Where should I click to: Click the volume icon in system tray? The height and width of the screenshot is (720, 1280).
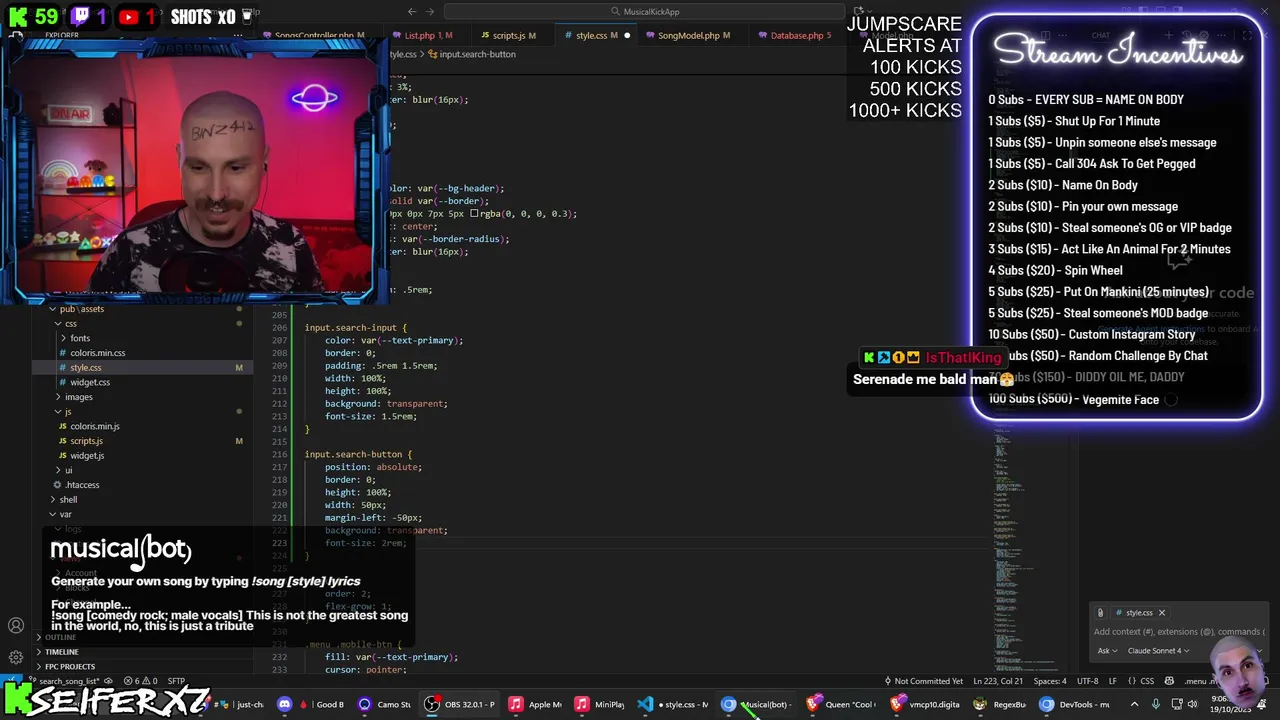[x=1192, y=704]
